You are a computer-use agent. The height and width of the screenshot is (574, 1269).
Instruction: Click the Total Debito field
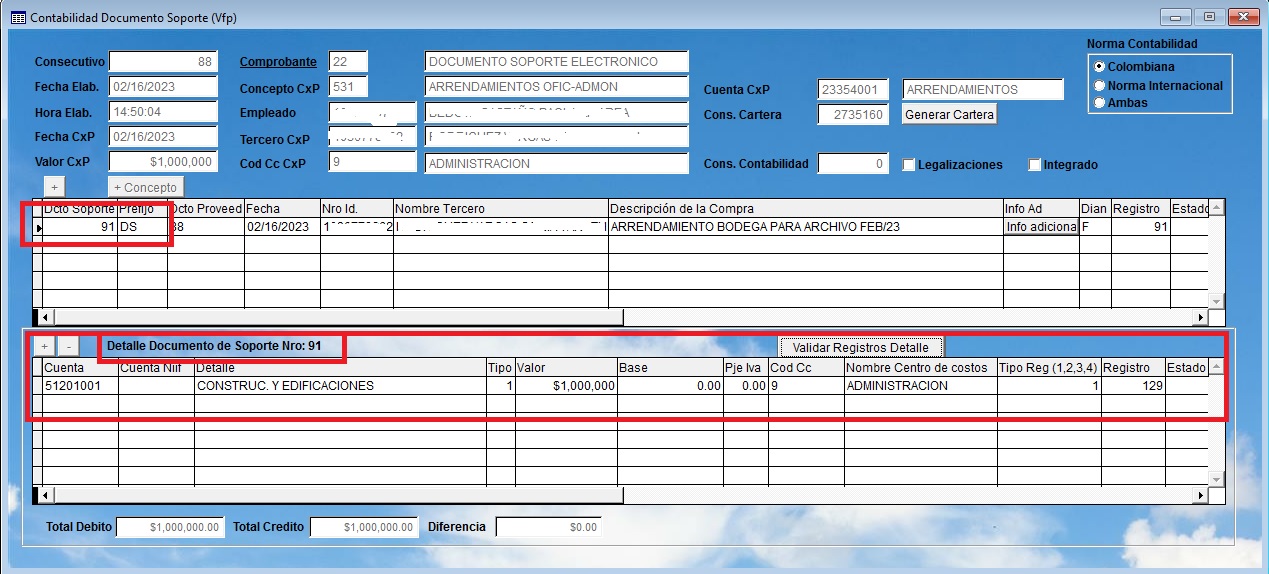(171, 527)
